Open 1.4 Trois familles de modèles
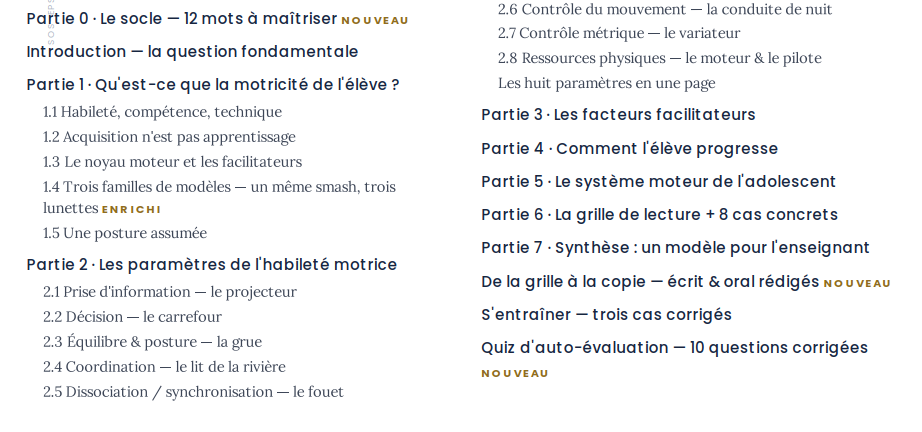This screenshot has height=432, width=922. coord(219,197)
